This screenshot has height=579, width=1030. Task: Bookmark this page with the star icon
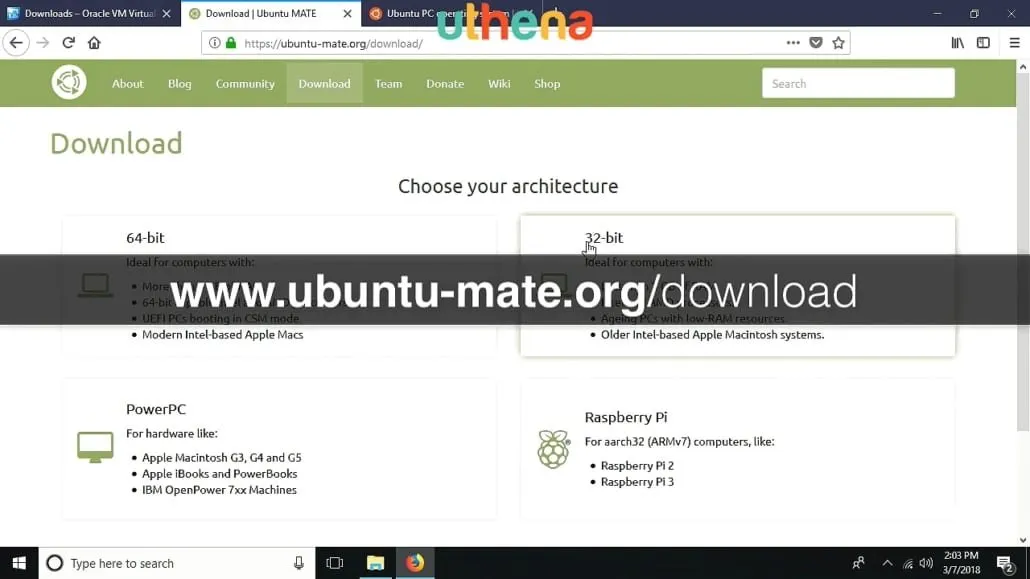(838, 43)
